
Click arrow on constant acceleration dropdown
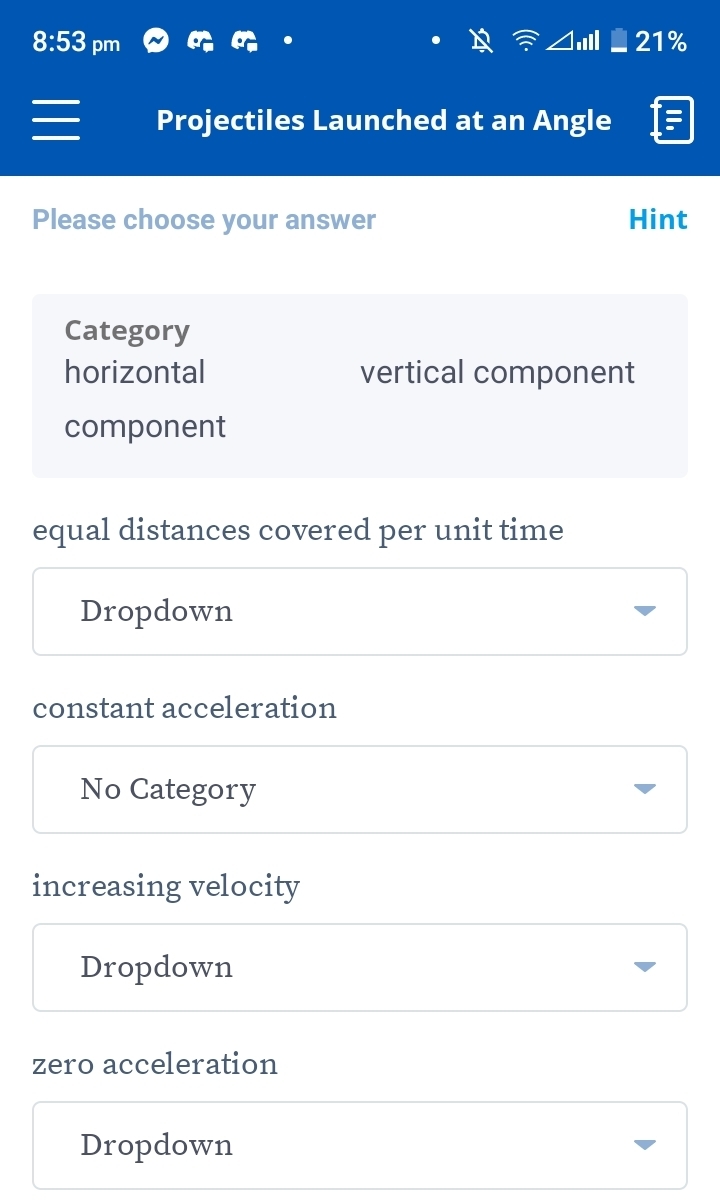point(645,789)
